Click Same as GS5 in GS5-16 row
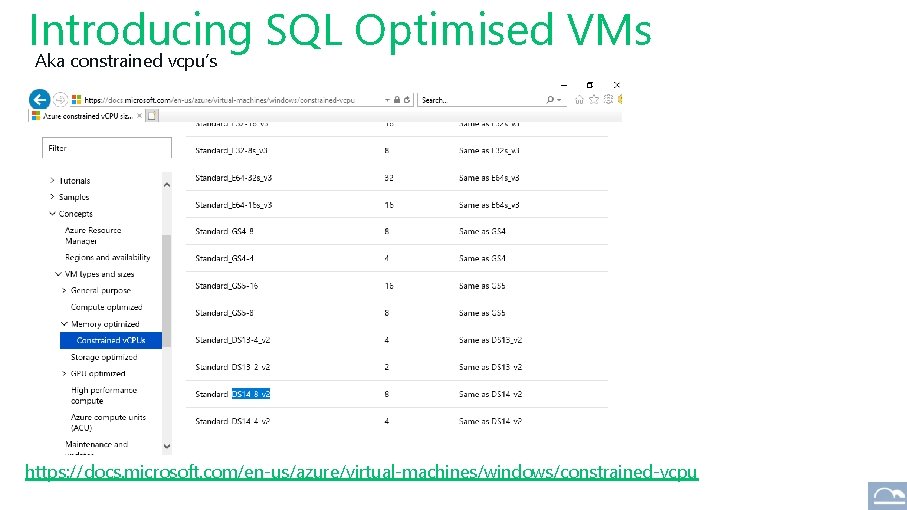 (482, 286)
